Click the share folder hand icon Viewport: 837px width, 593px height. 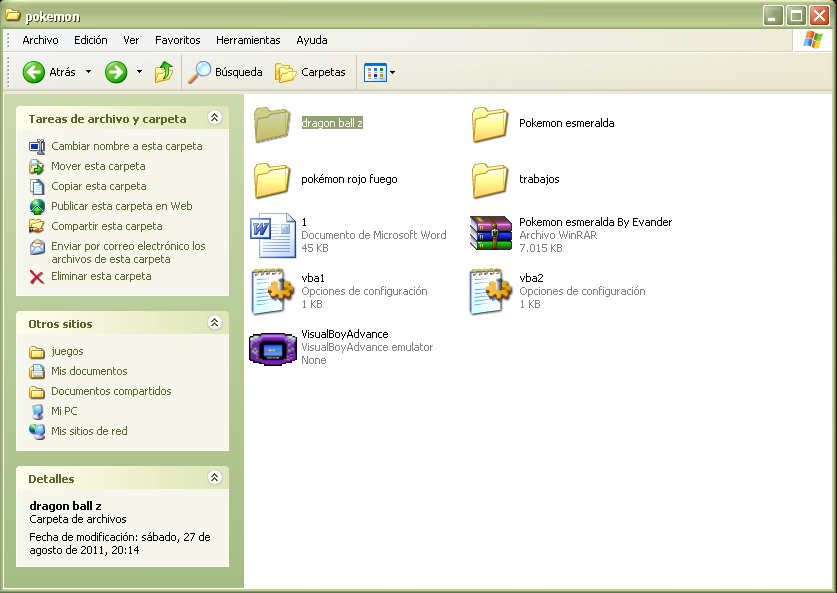(37, 226)
